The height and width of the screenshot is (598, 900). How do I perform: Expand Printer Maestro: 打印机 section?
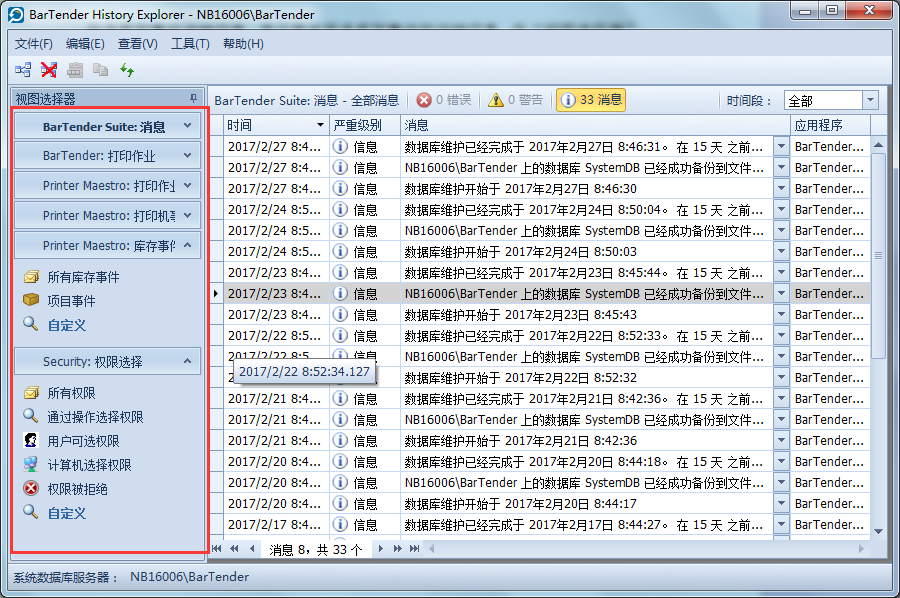[107, 215]
